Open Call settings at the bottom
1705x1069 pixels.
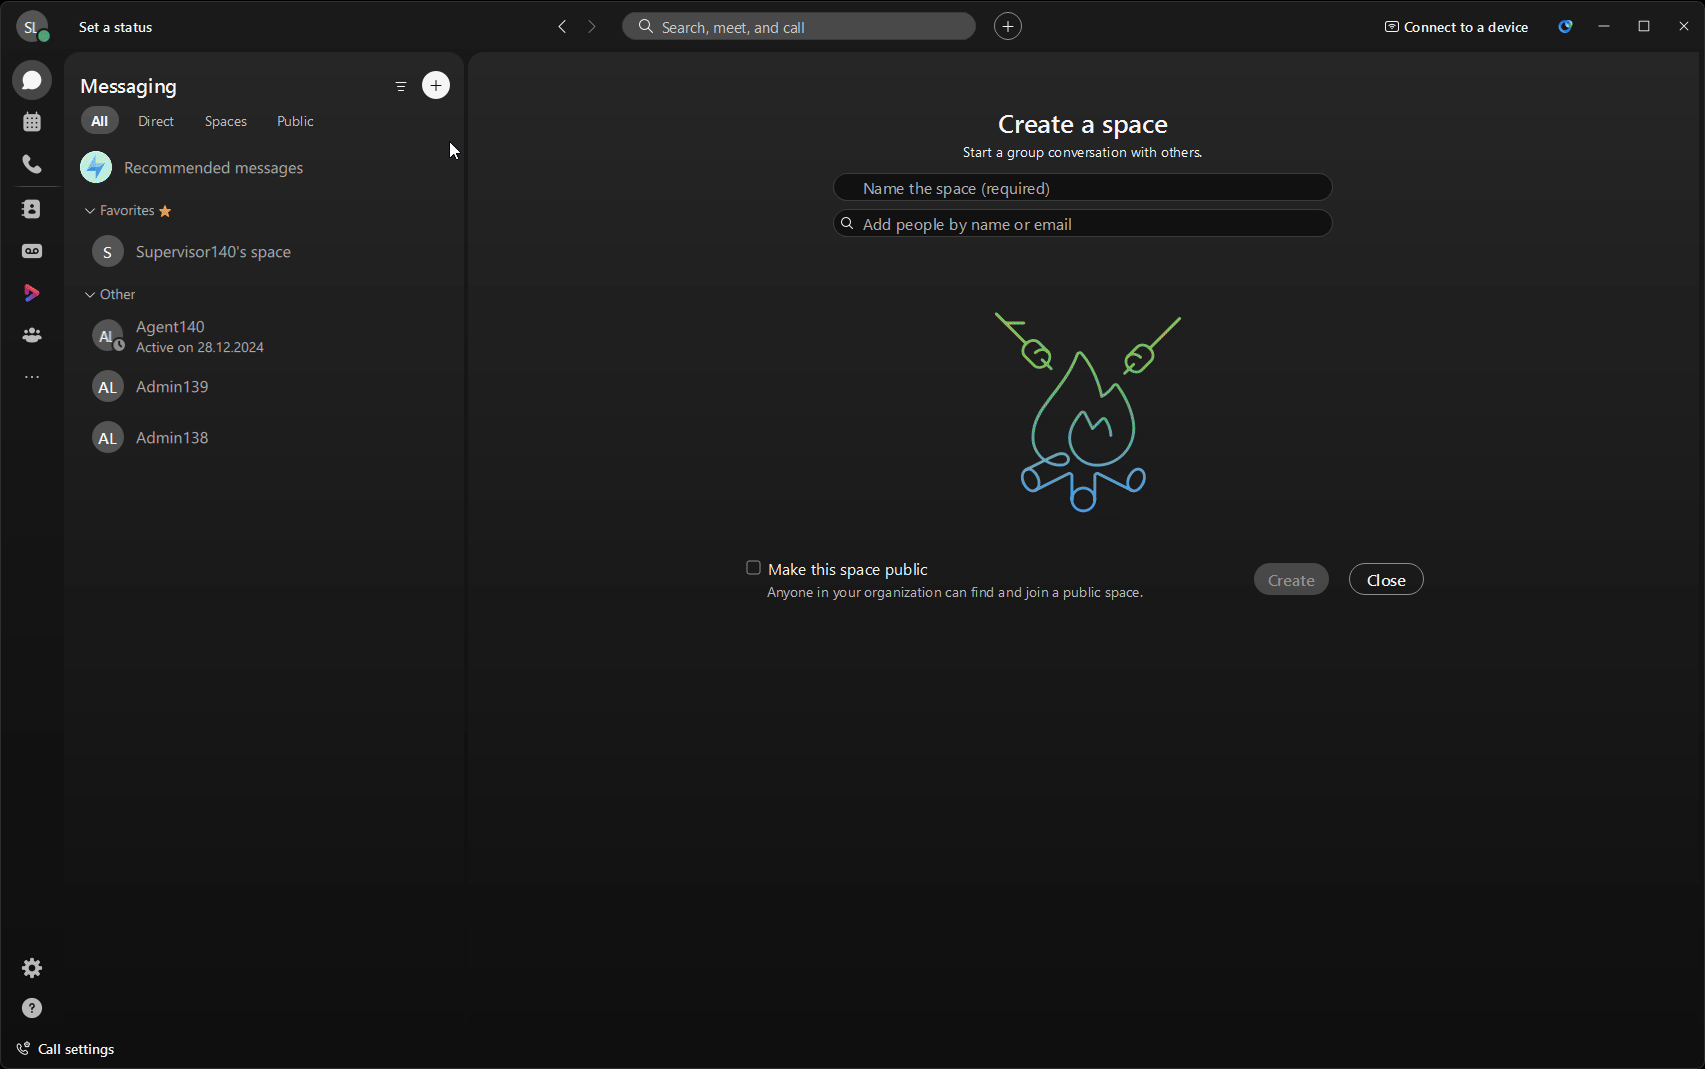pos(66,1049)
